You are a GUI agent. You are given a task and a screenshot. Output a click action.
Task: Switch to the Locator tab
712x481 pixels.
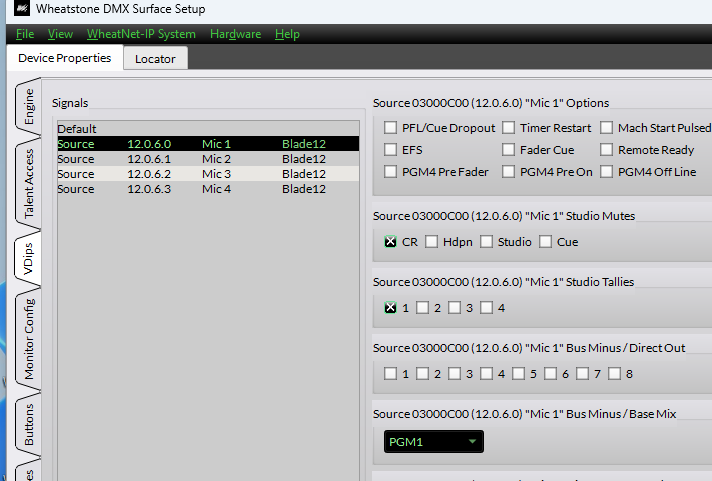155,59
